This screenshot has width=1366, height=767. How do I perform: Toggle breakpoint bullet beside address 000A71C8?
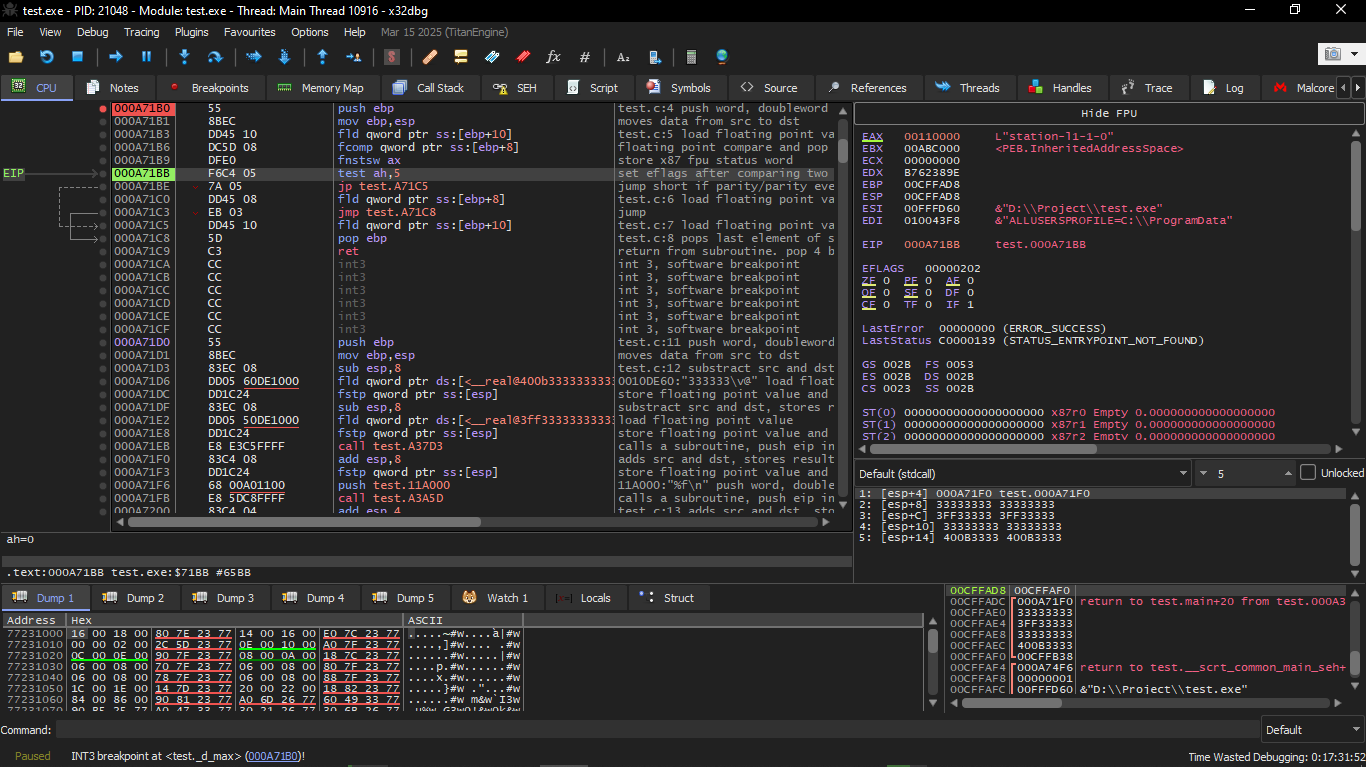pyautogui.click(x=103, y=238)
